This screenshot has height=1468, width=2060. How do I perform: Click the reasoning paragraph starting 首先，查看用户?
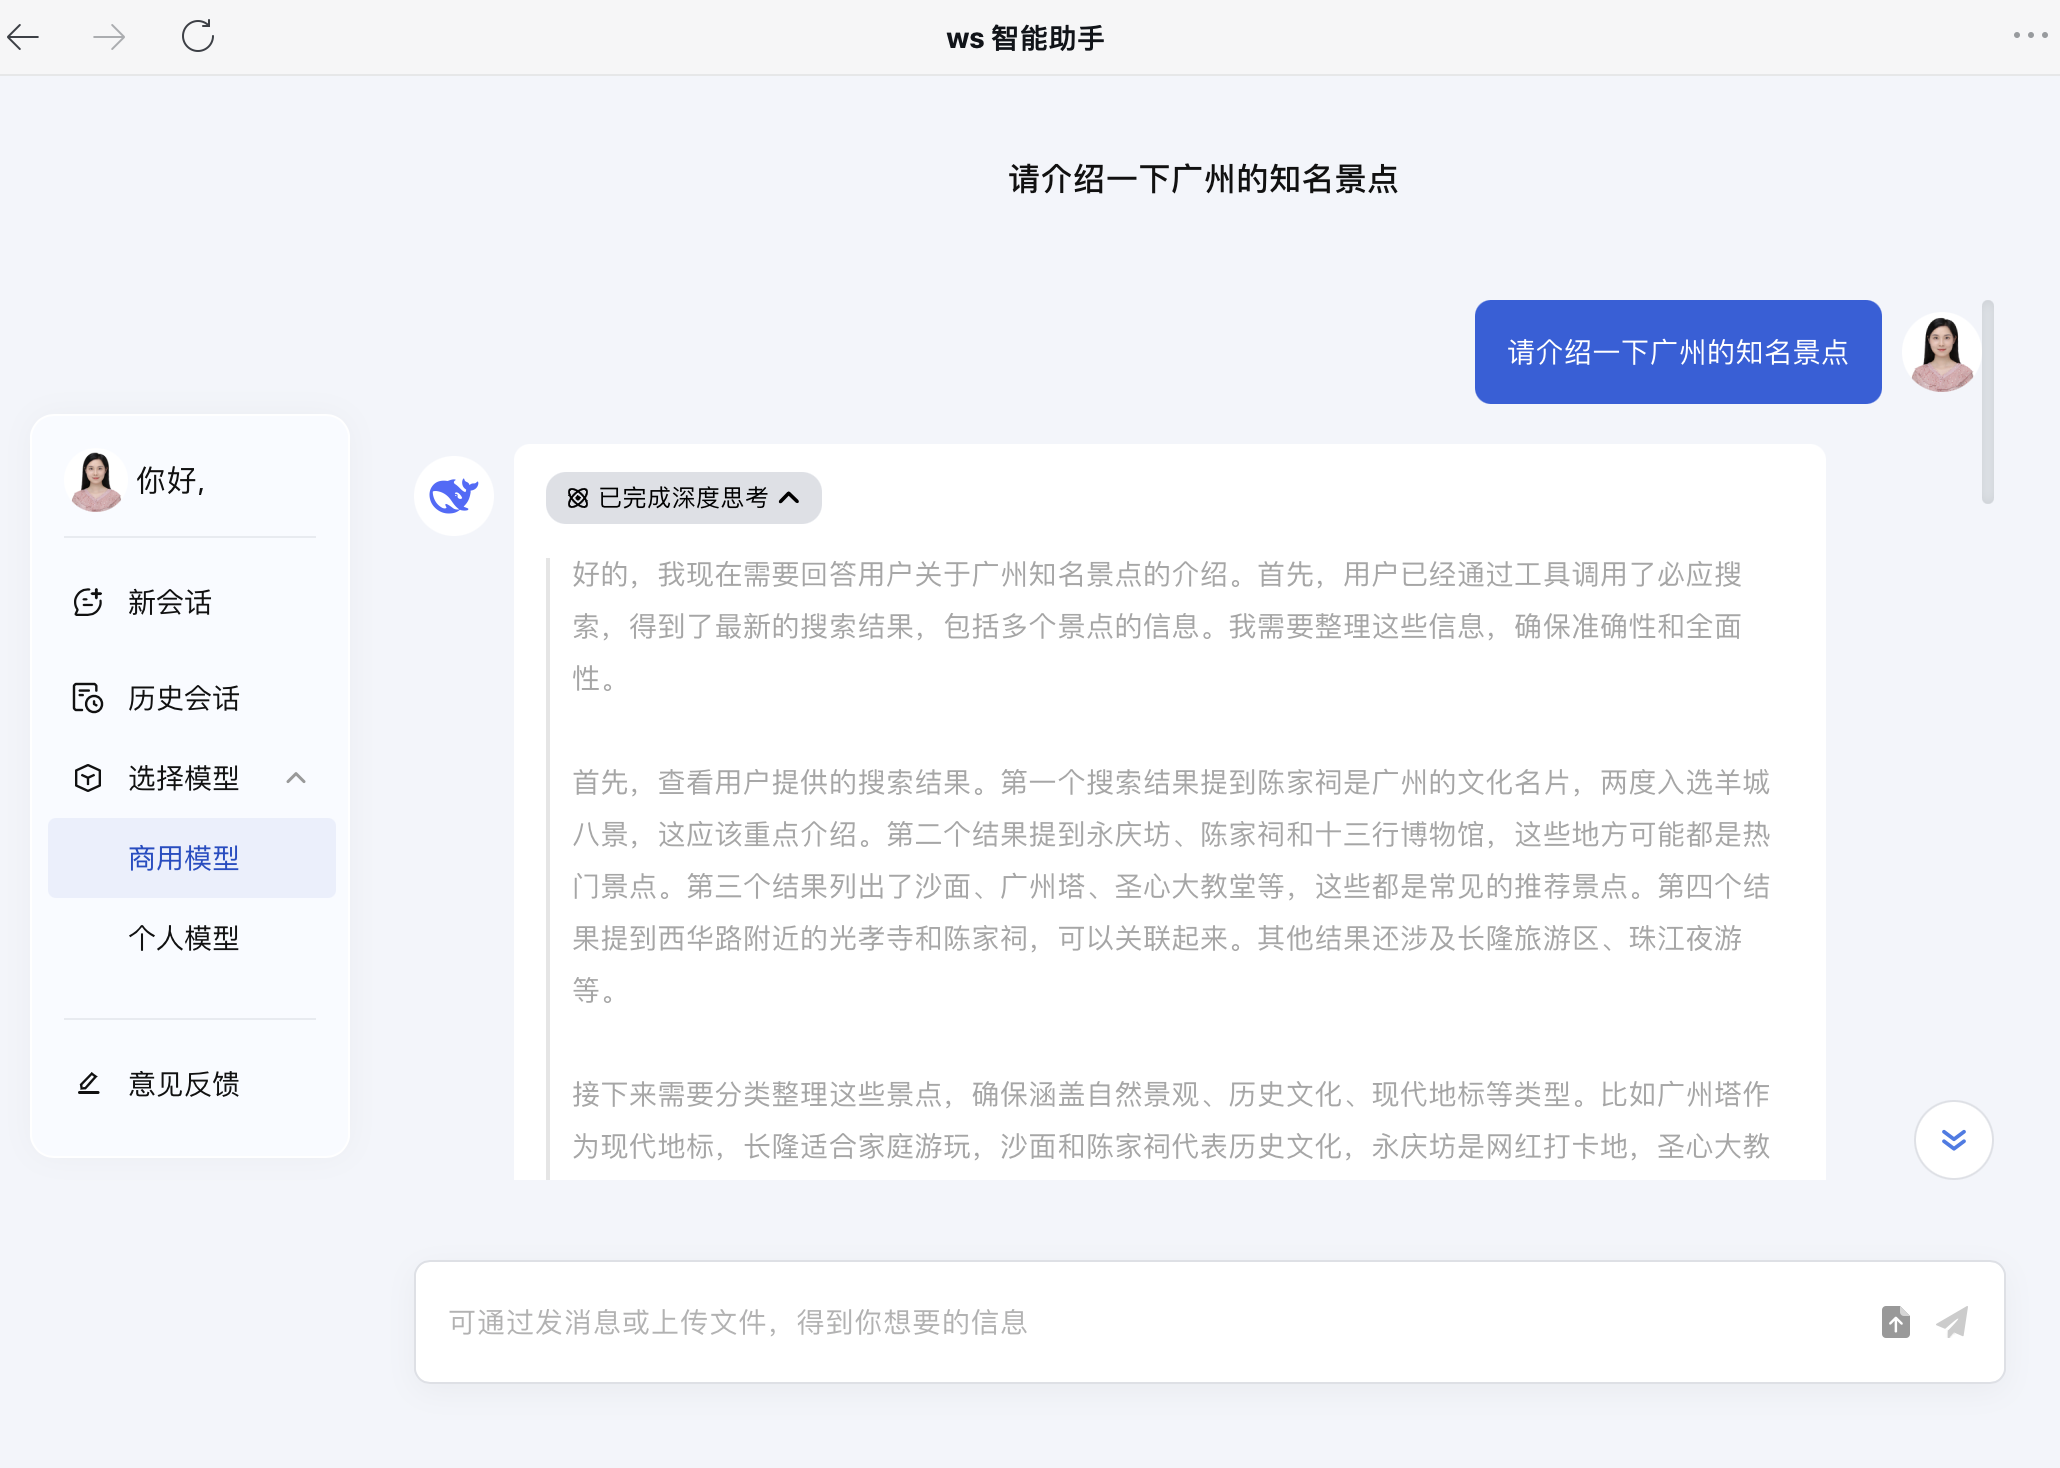[1171, 886]
